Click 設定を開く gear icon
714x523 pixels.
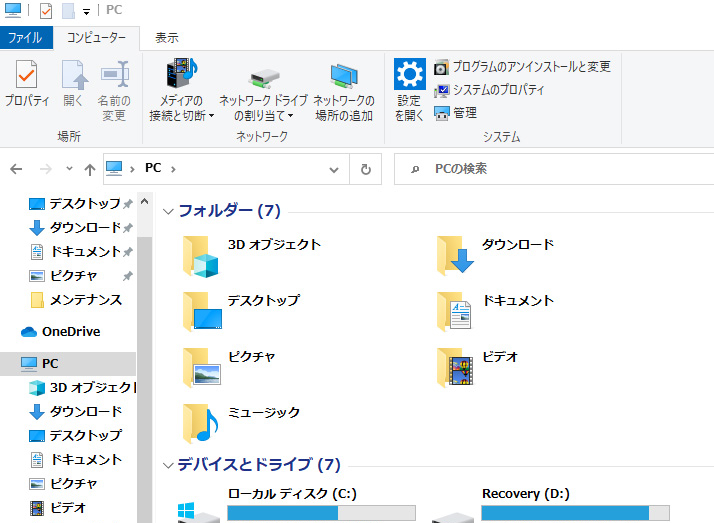(409, 75)
